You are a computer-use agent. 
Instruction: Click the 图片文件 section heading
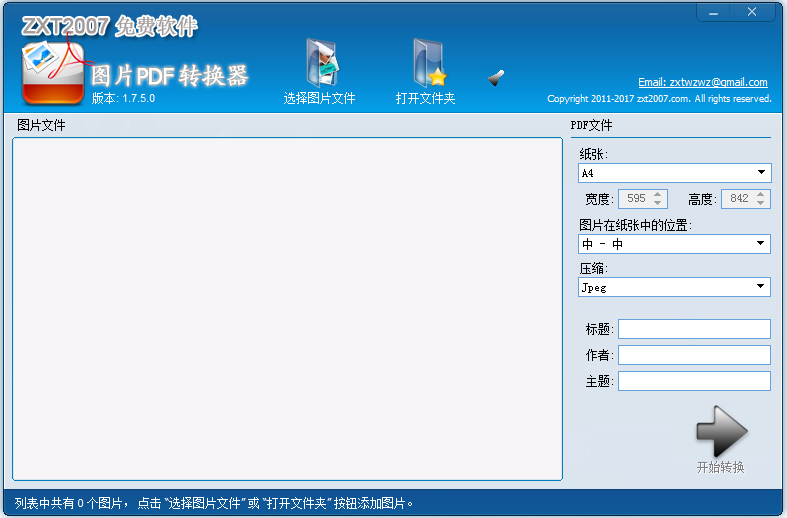pos(41,125)
